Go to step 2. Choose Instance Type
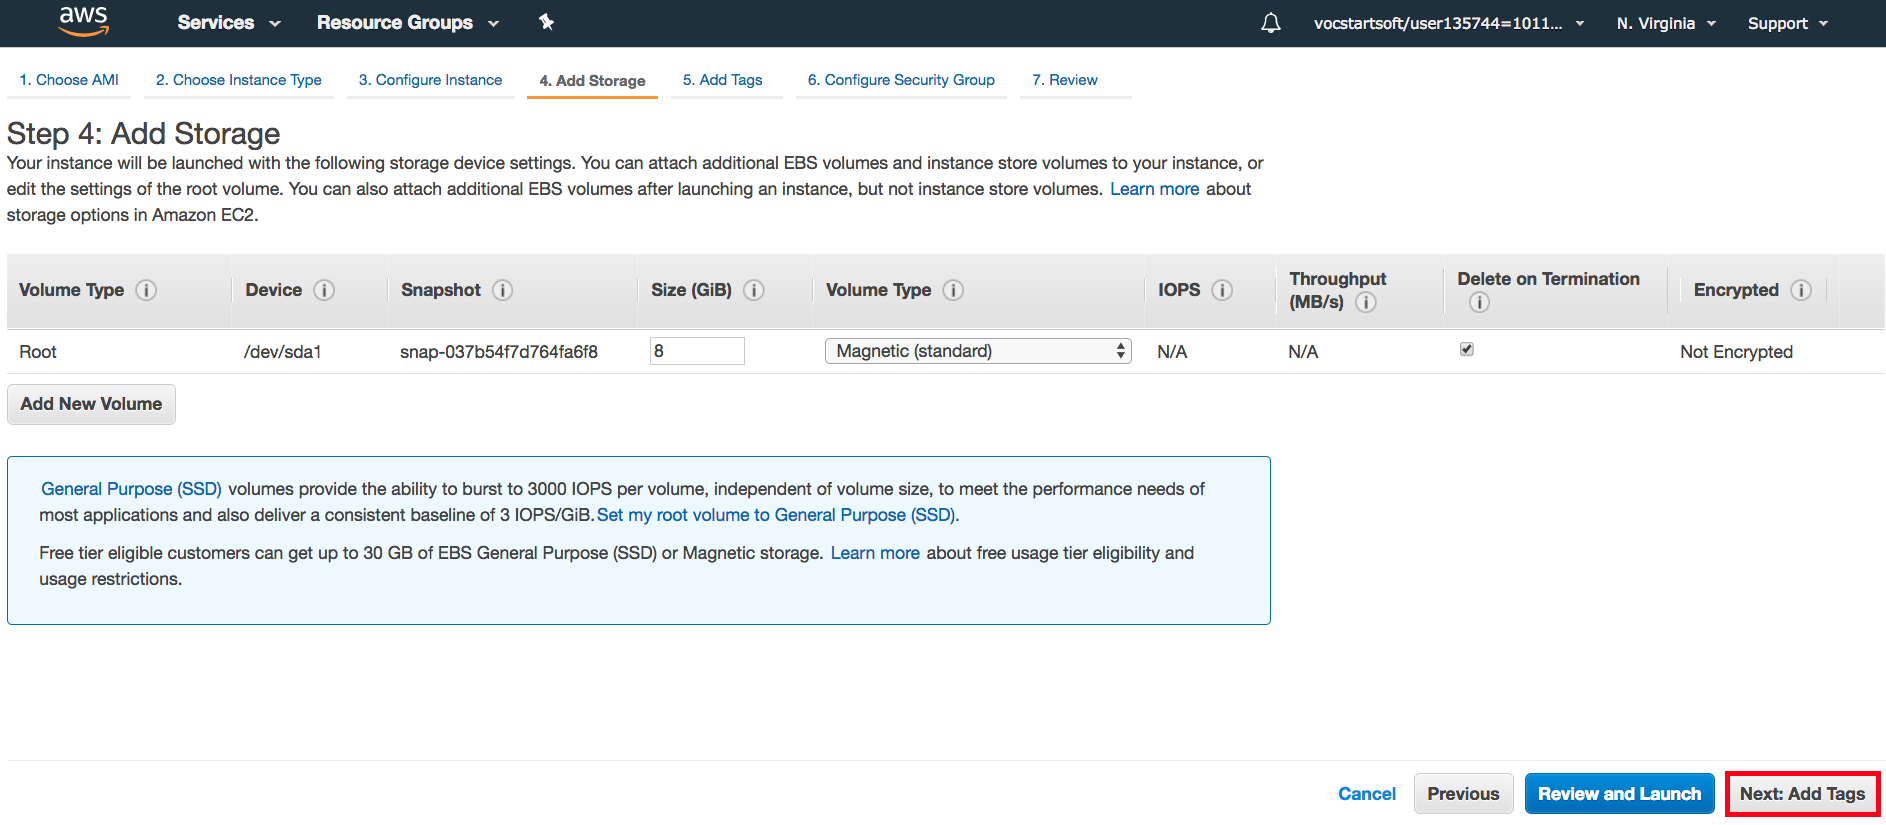The height and width of the screenshot is (825, 1886). [239, 80]
